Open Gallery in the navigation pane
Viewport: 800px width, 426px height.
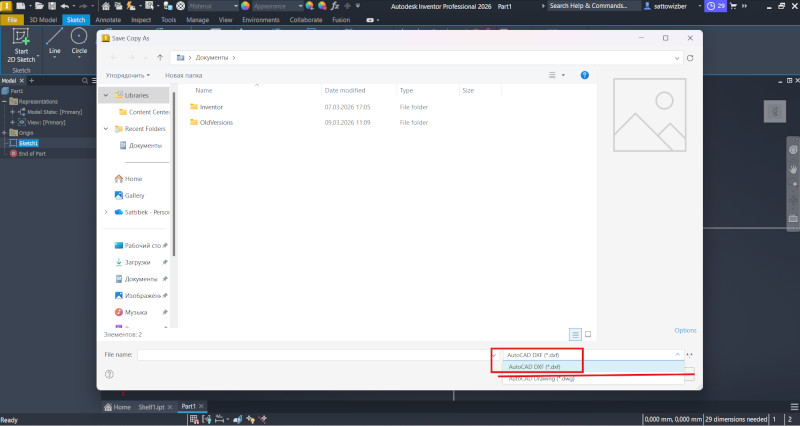(x=134, y=195)
